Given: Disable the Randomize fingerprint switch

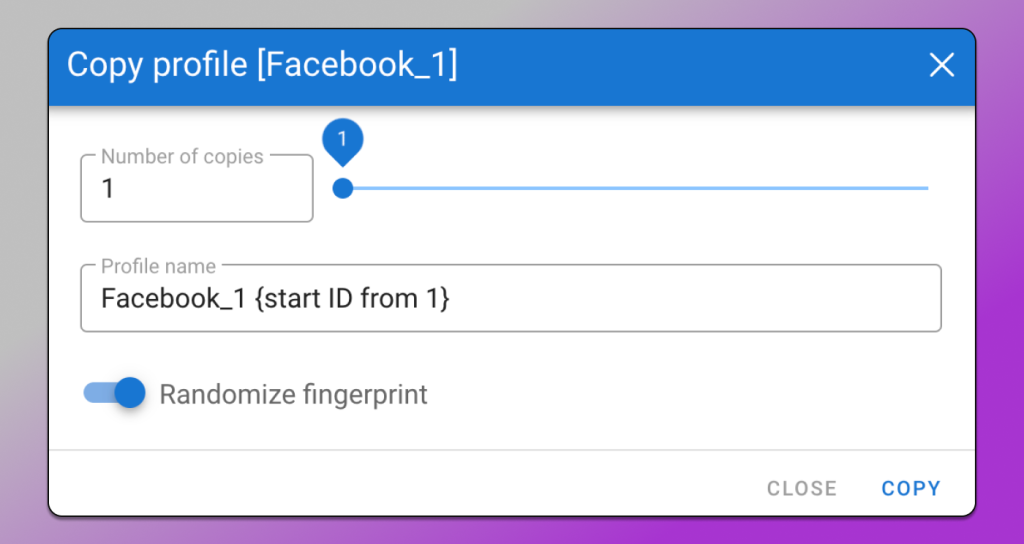Looking at the screenshot, I should [114, 393].
